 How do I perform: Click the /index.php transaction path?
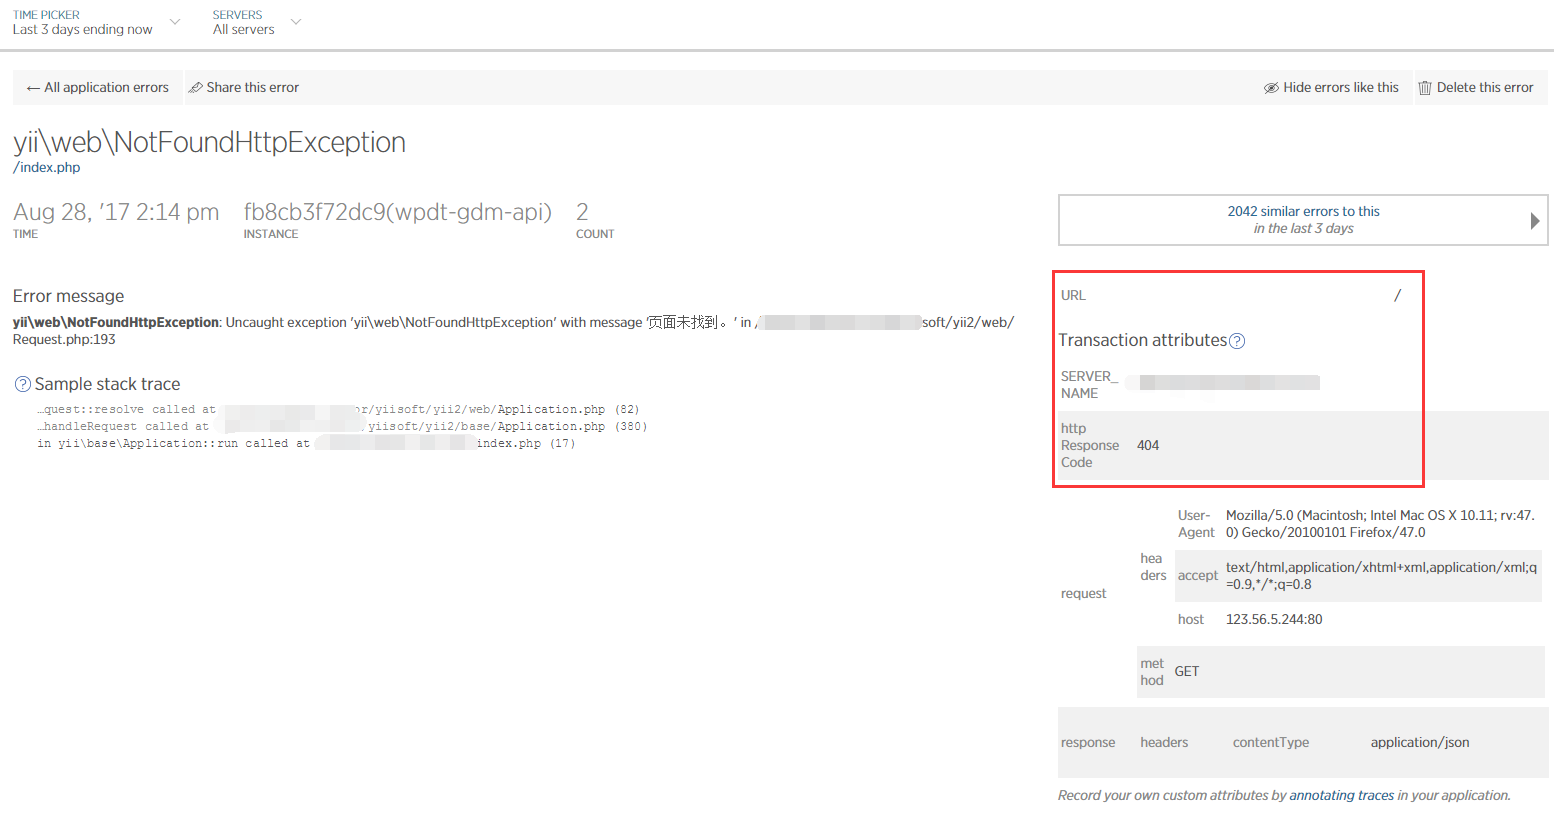tap(47, 168)
